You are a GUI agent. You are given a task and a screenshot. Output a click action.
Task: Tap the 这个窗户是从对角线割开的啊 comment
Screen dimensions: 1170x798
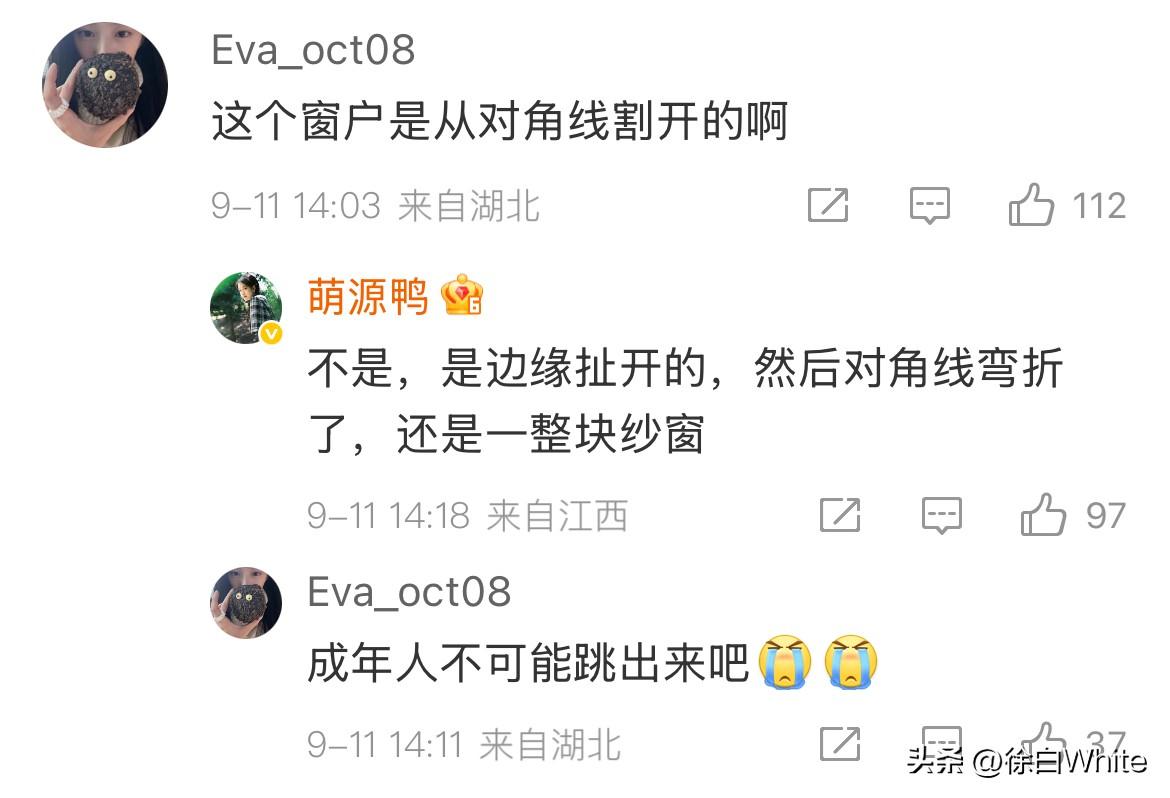(500, 121)
